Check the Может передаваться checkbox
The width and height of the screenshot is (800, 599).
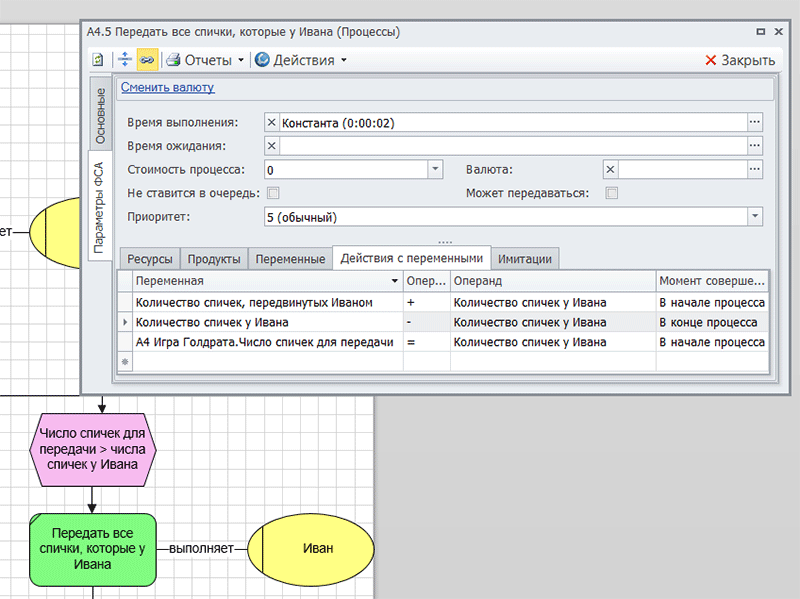tap(612, 193)
